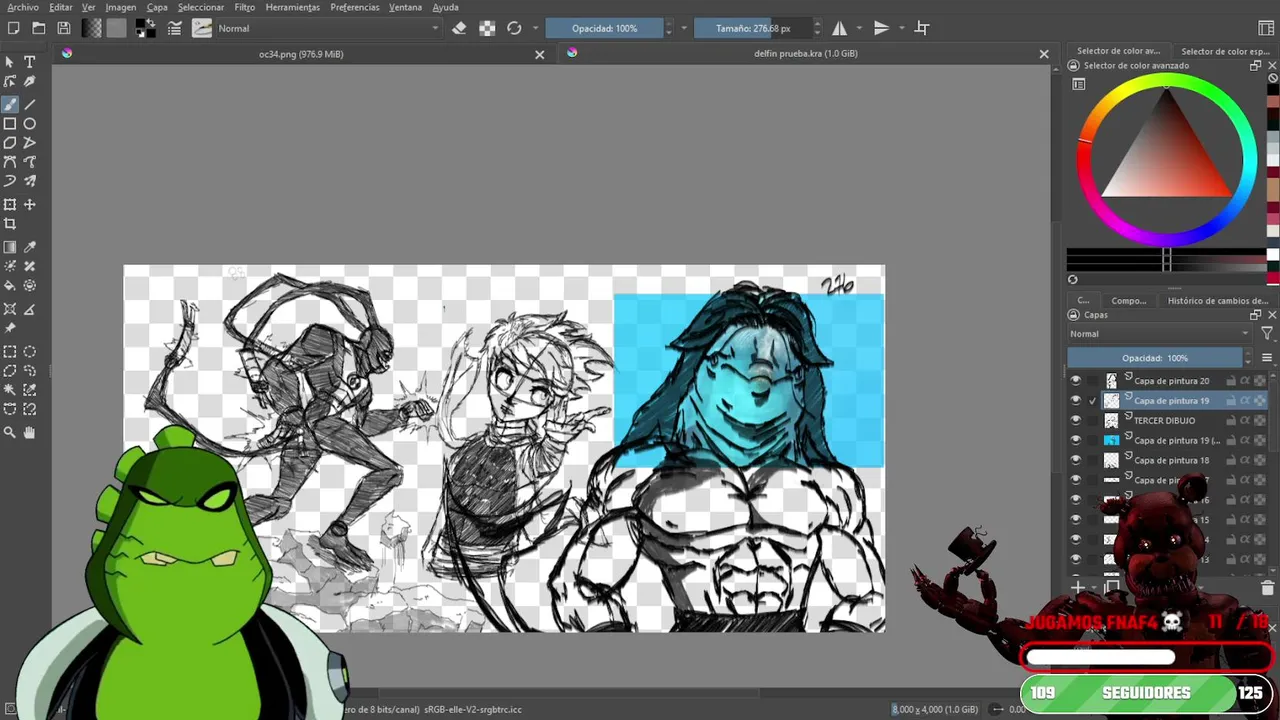This screenshot has width=1280, height=720.
Task: Open layer blending mode Normal dropdown
Action: 1160,334
